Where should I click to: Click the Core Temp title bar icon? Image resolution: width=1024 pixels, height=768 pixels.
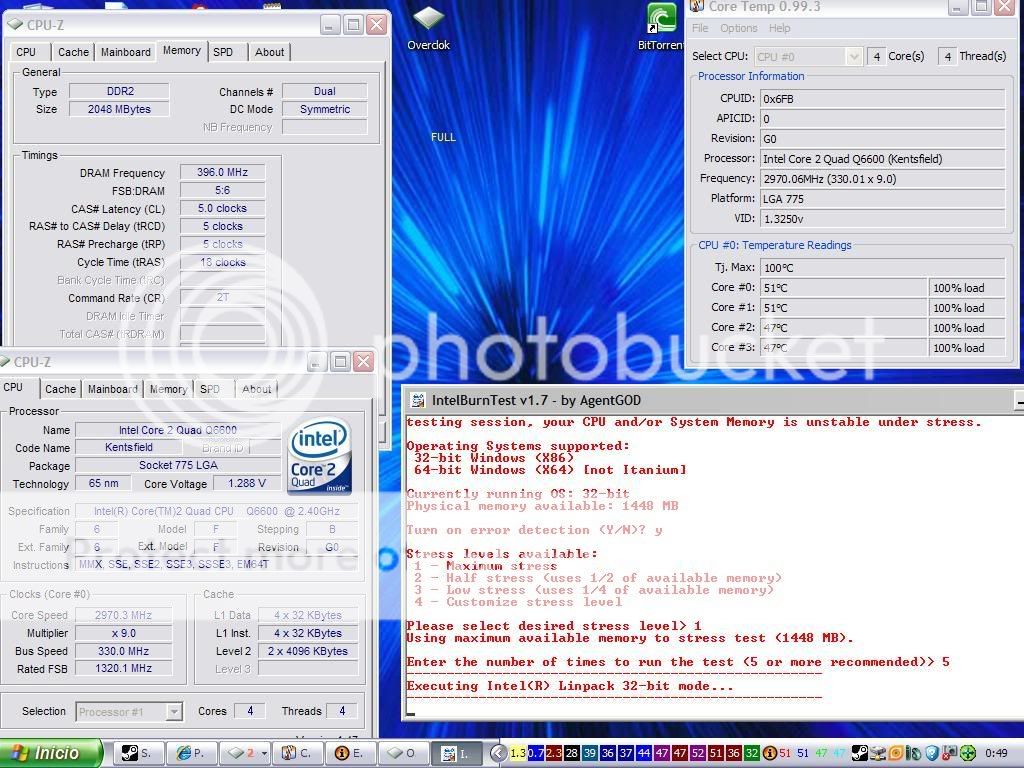[697, 7]
